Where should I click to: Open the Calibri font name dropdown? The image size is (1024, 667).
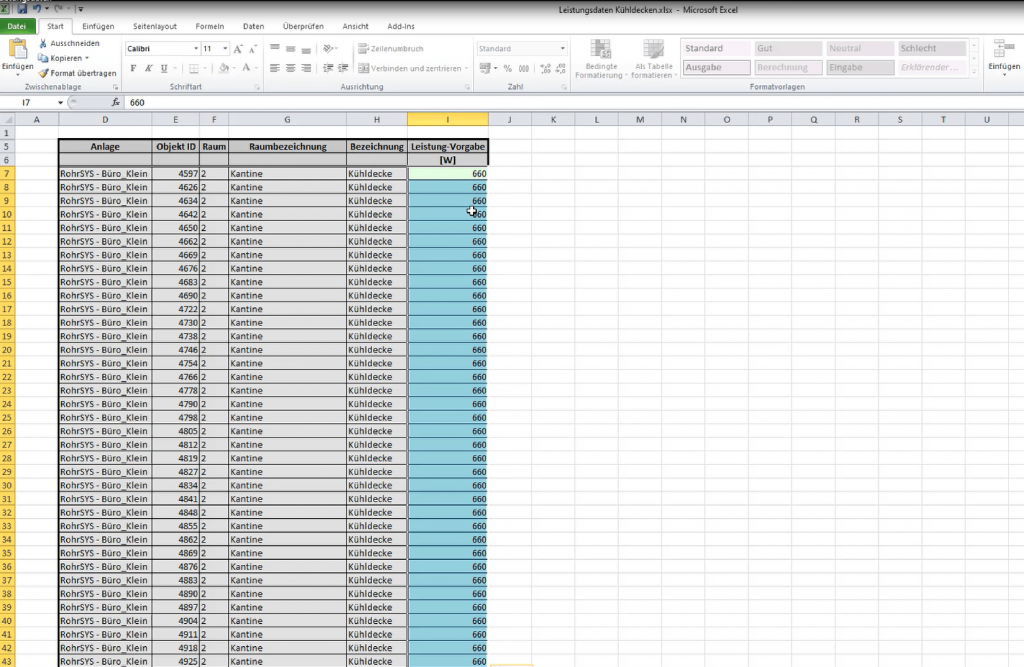pos(195,49)
